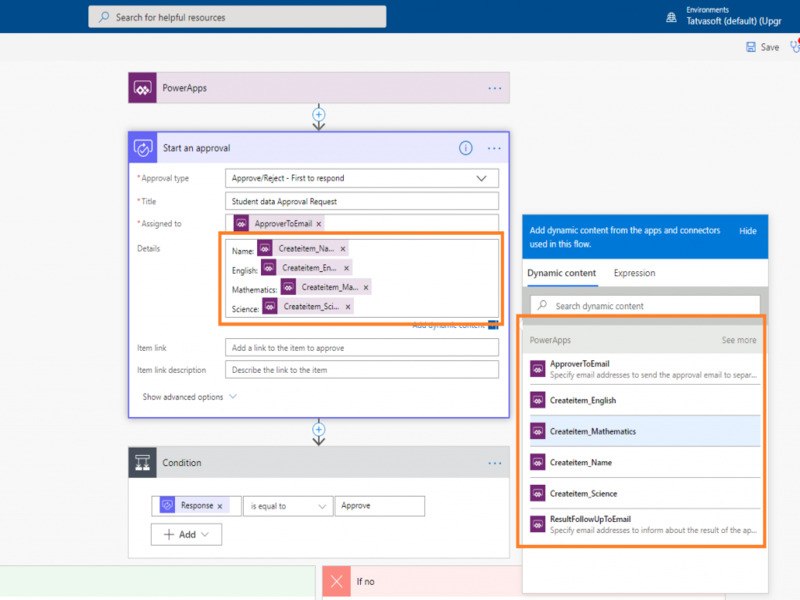Click Hide on dynamic content panel

pos(747,231)
